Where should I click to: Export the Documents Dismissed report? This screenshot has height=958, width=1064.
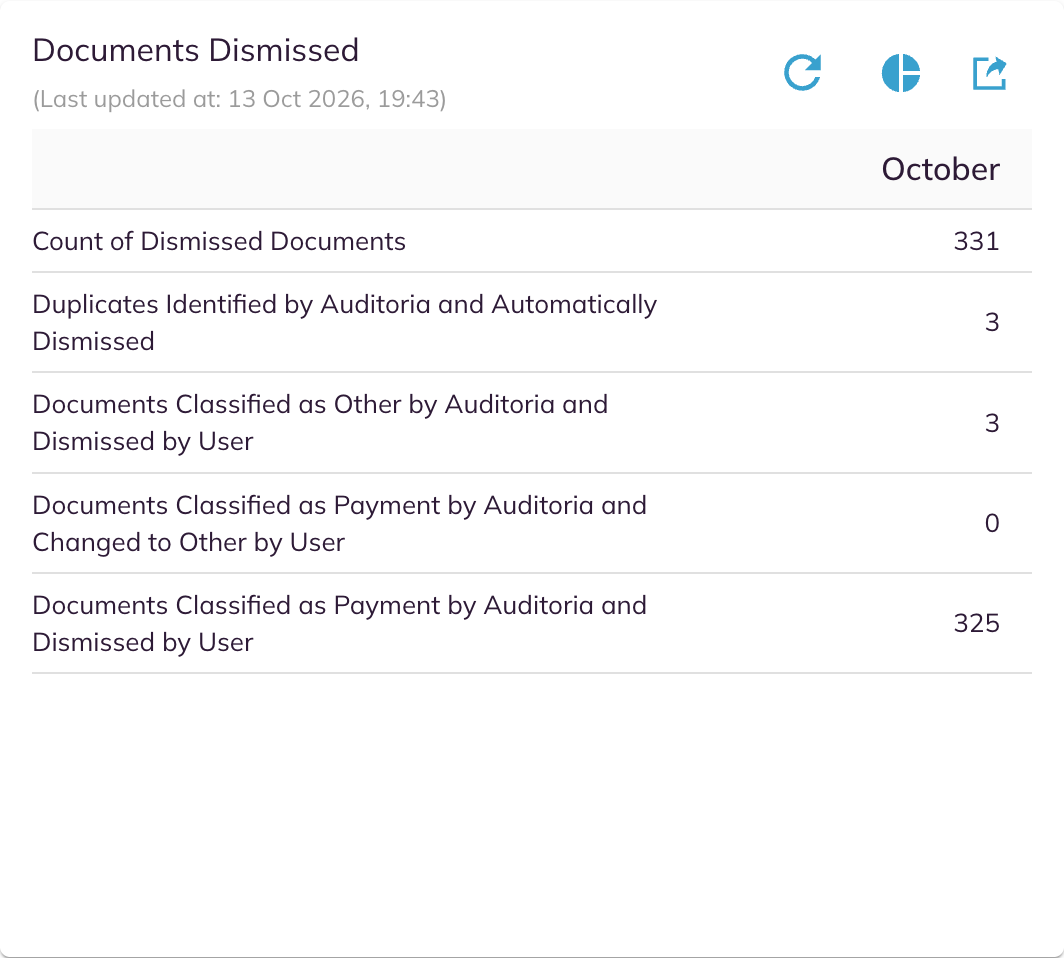pyautogui.click(x=989, y=73)
